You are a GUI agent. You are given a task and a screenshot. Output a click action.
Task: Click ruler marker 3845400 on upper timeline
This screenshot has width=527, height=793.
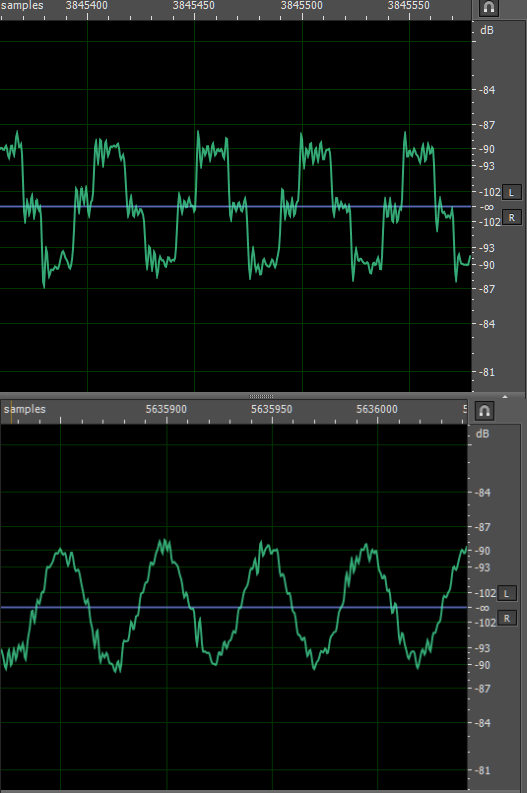tap(86, 6)
